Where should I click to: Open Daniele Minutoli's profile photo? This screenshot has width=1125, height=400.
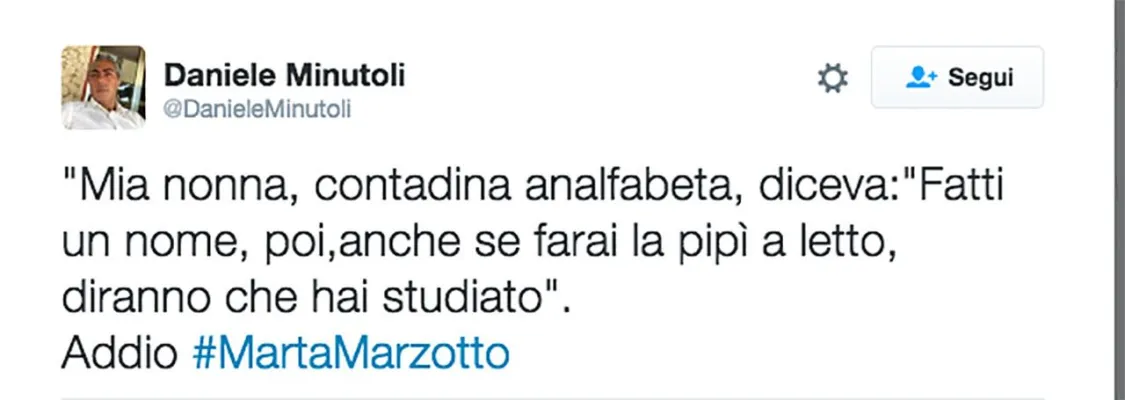click(103, 87)
